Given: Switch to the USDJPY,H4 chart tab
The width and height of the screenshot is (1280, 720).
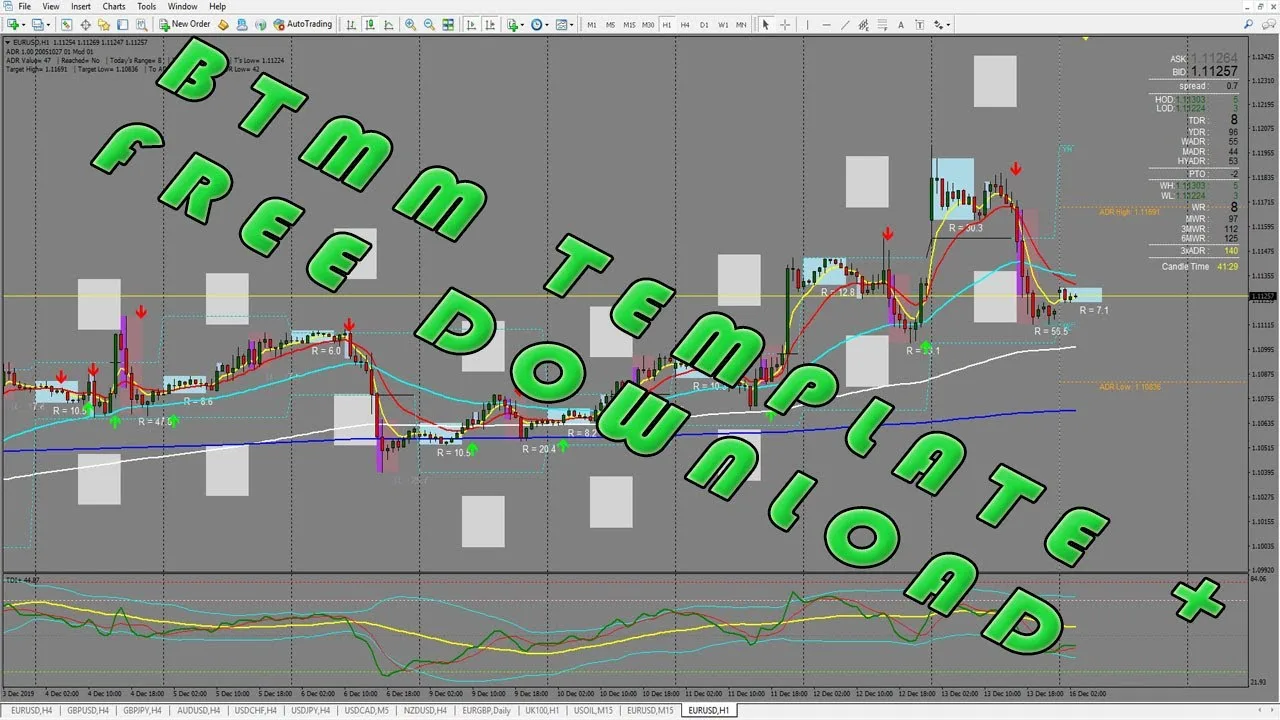Looking at the screenshot, I should tap(309, 711).
